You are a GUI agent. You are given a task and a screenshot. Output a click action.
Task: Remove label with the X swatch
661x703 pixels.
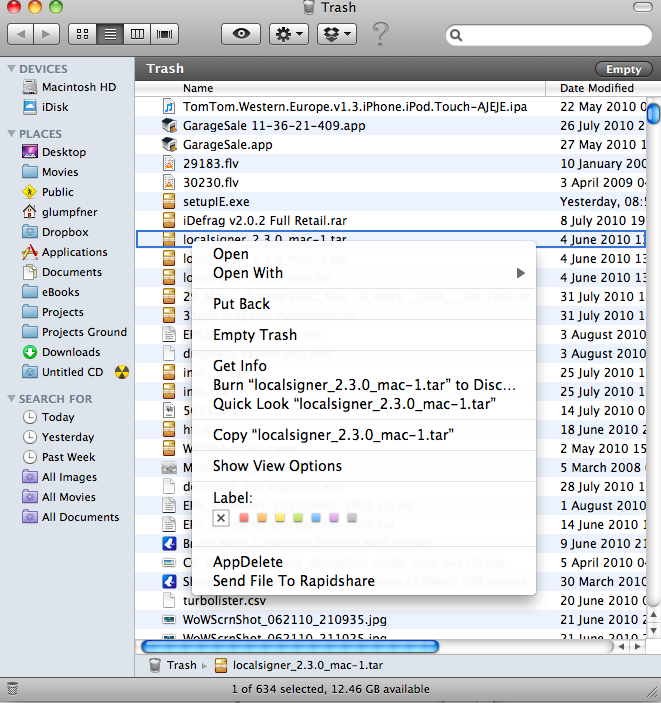(221, 518)
